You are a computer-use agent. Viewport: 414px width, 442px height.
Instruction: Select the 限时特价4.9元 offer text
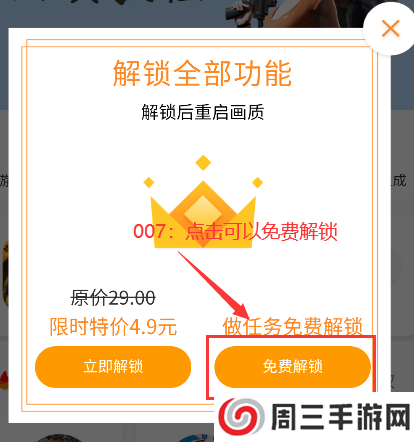[113, 327]
